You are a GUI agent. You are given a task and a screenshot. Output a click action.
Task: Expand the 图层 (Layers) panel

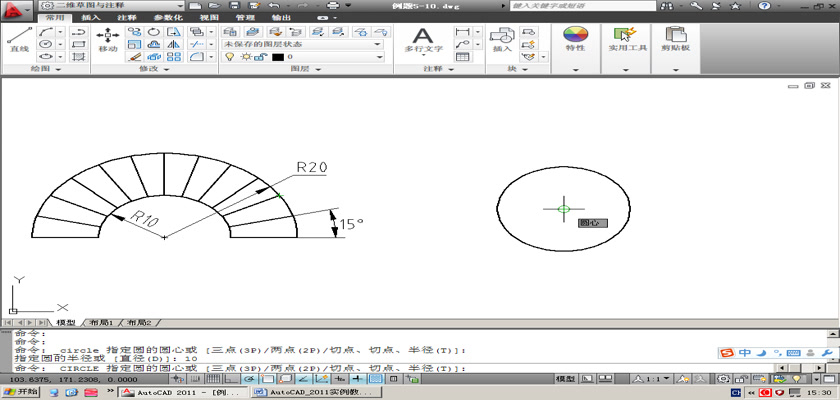click(306, 69)
